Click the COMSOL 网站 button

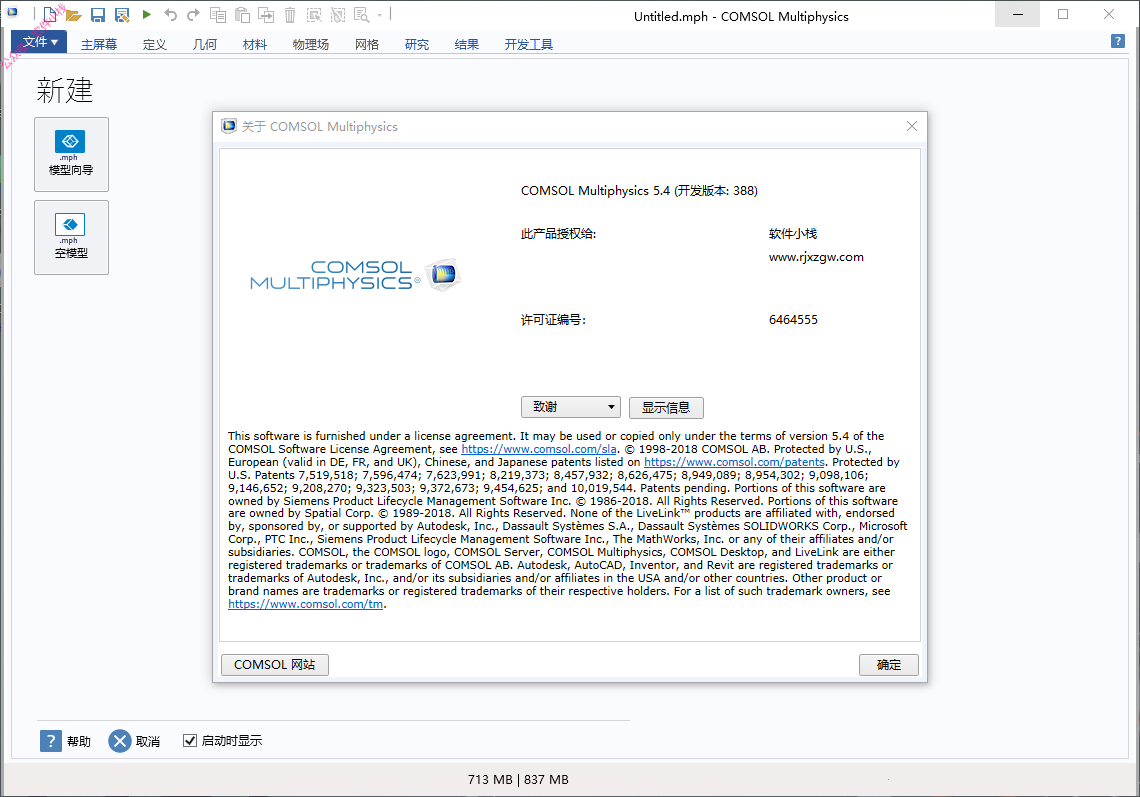tap(275, 665)
